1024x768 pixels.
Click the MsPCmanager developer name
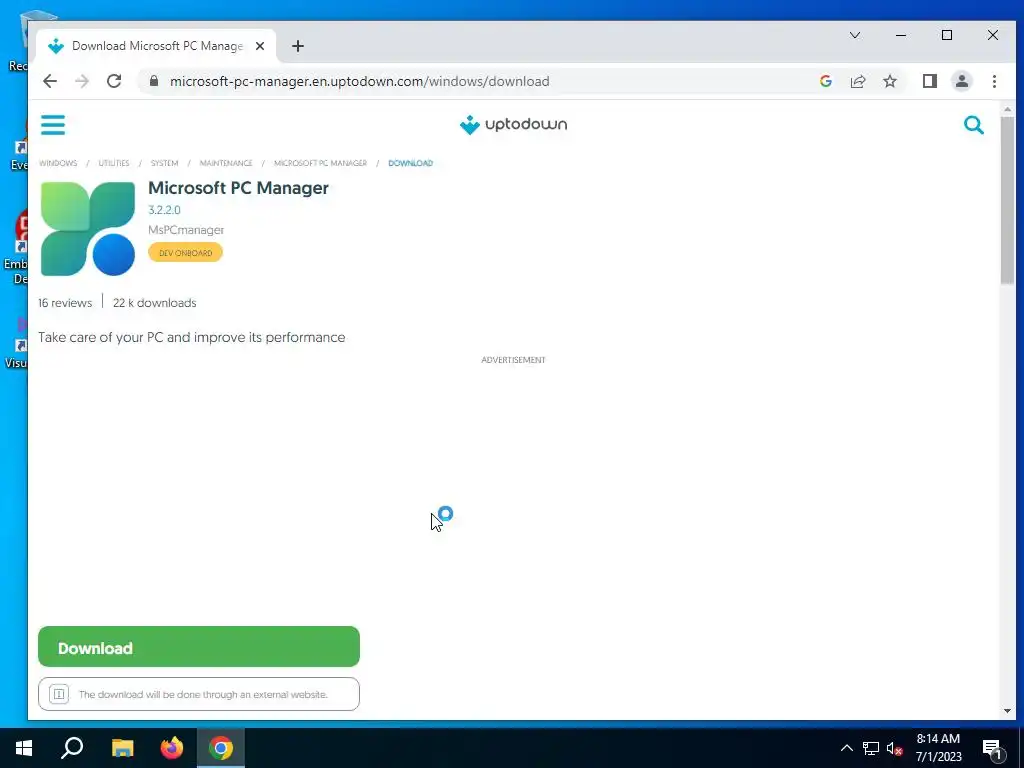(x=186, y=230)
